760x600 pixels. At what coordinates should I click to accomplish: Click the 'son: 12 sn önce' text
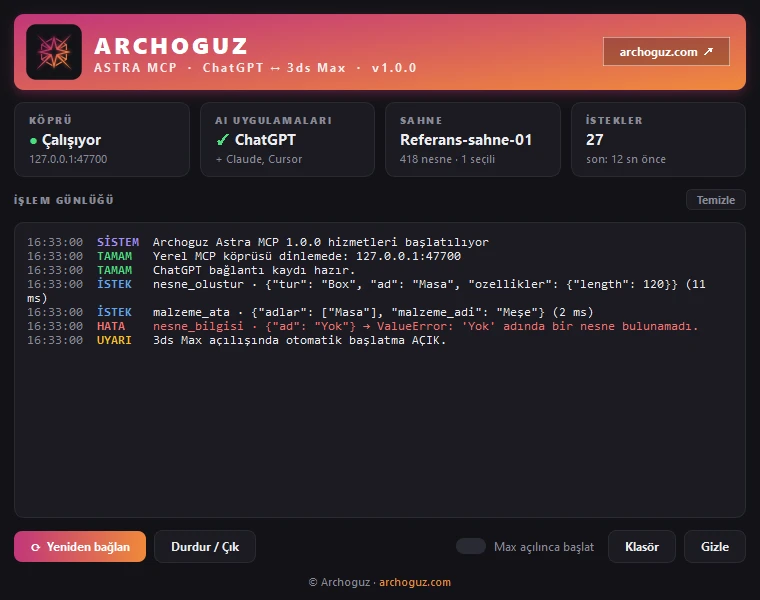click(x=626, y=159)
